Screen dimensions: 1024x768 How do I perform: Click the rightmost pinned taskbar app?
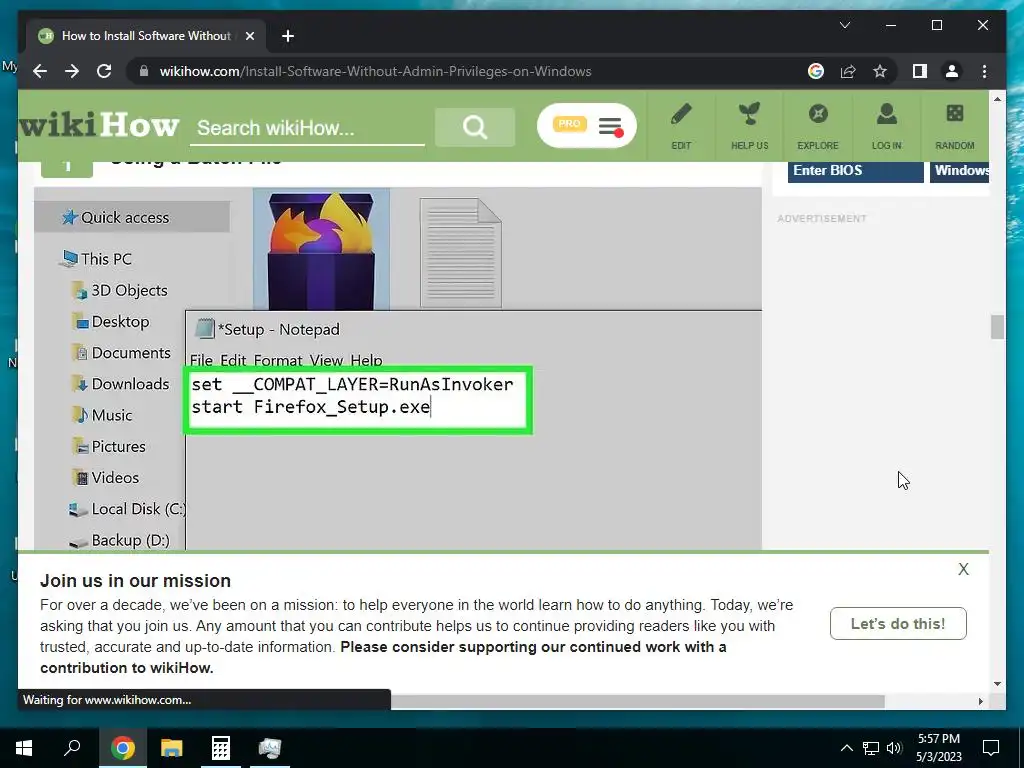tap(269, 748)
